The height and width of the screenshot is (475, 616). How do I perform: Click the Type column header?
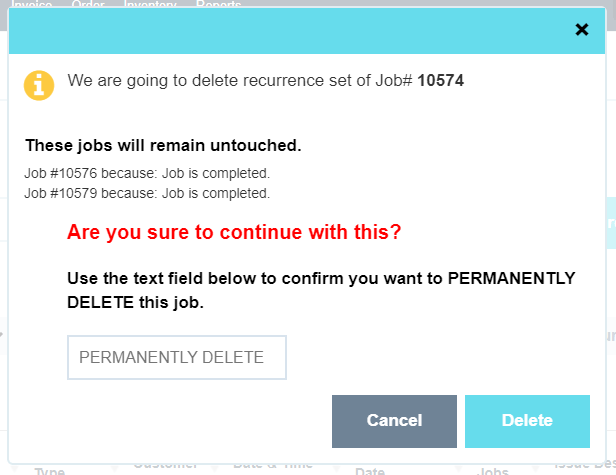pos(50,469)
